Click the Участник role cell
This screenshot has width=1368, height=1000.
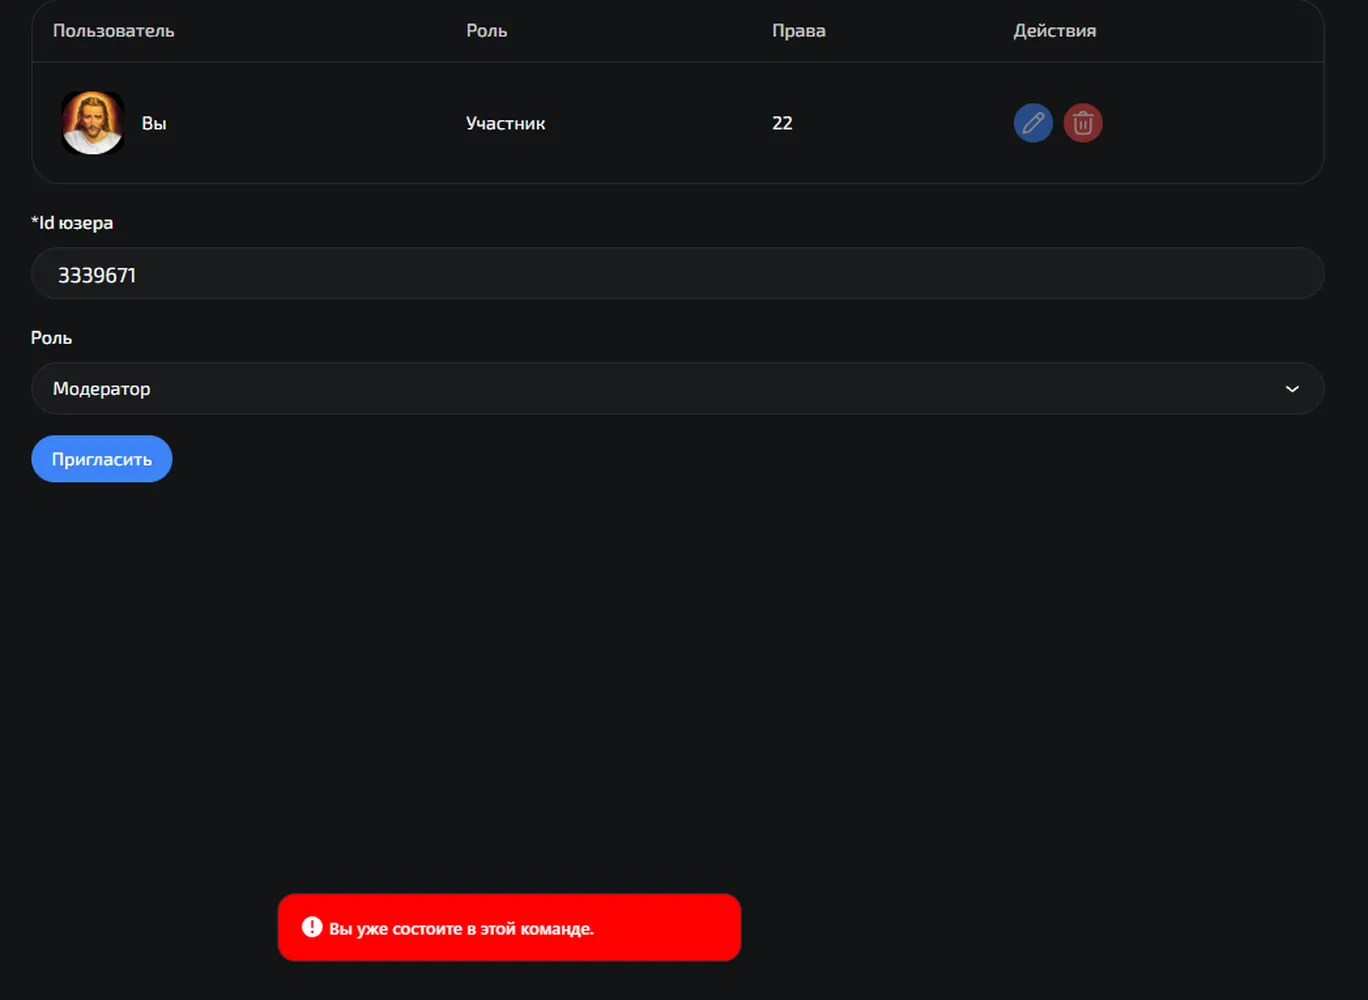pos(506,124)
